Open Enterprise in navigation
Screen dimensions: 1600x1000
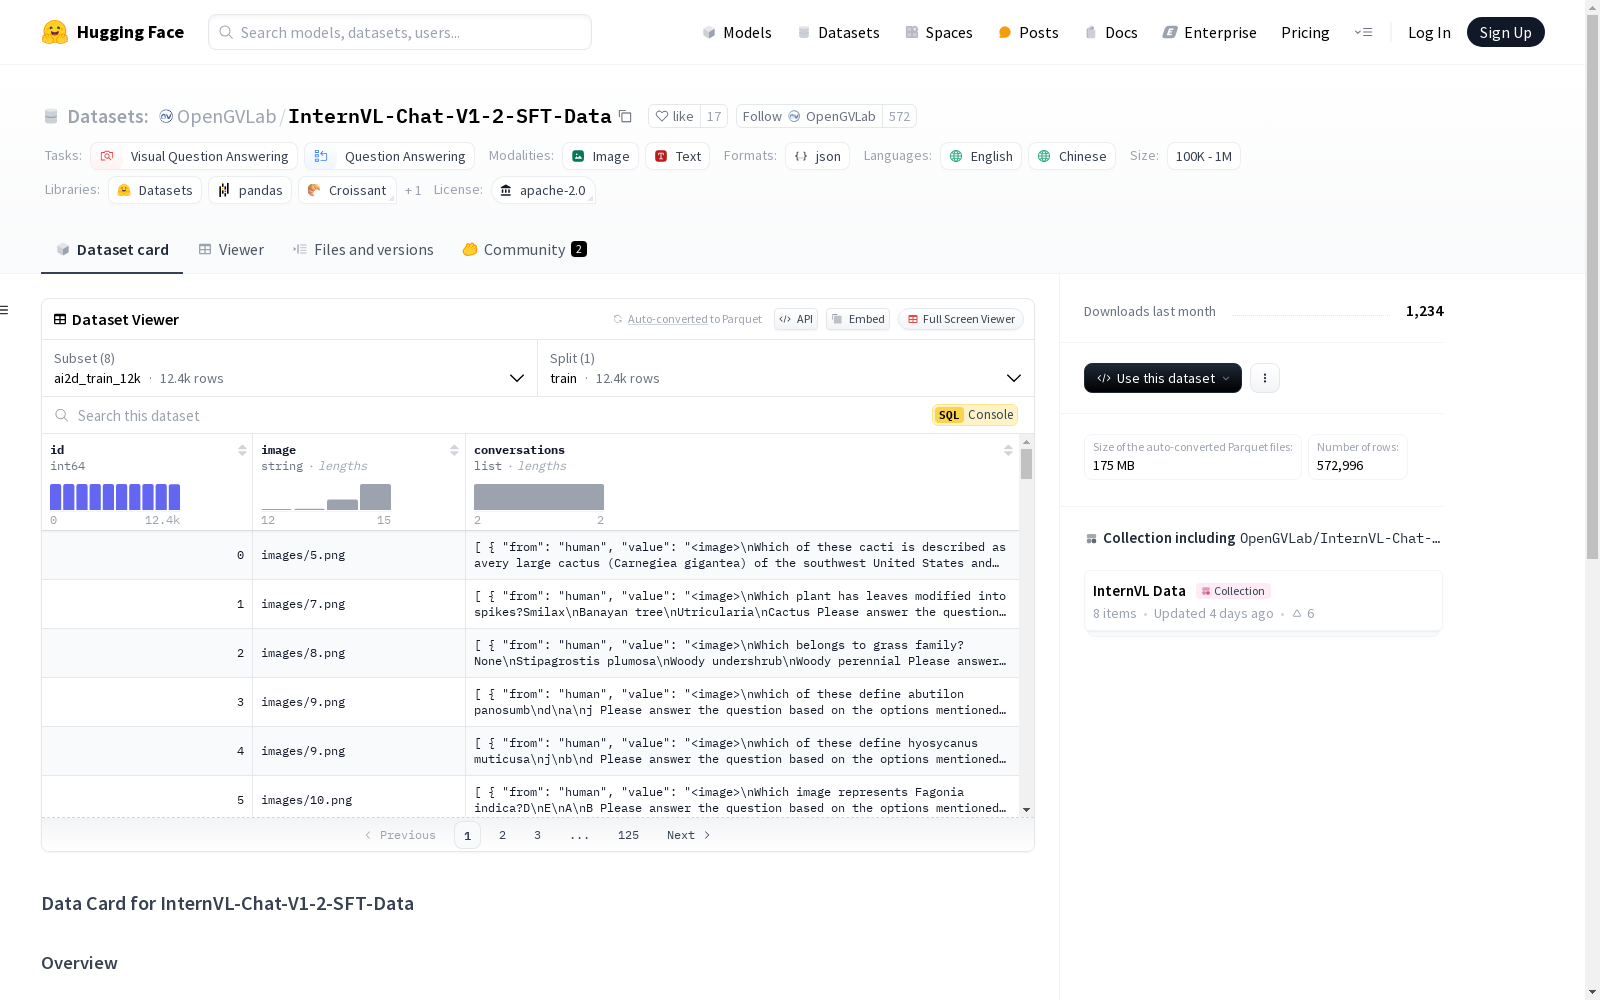click(x=1210, y=32)
